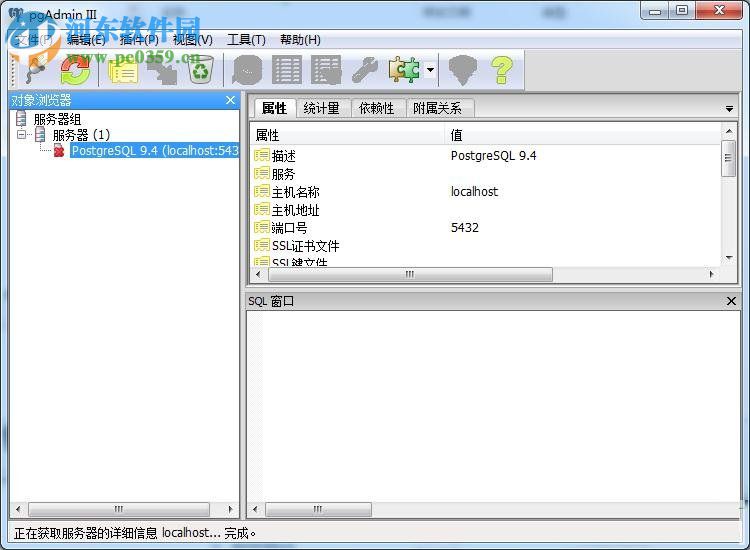Screen dimensions: 750x550
Task: Click the 值 column header
Action: 583,135
